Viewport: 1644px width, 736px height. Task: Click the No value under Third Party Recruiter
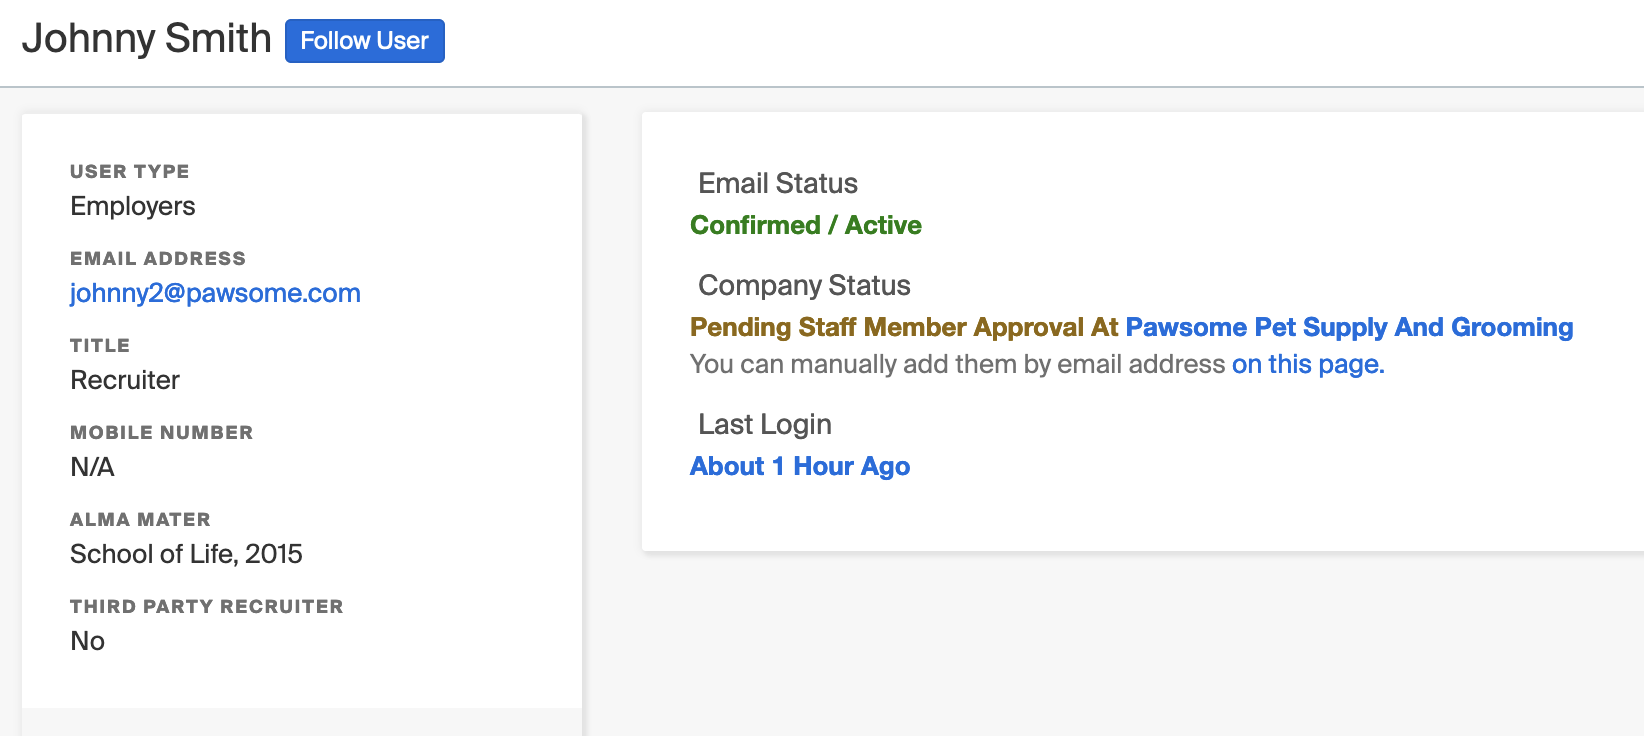coord(87,641)
